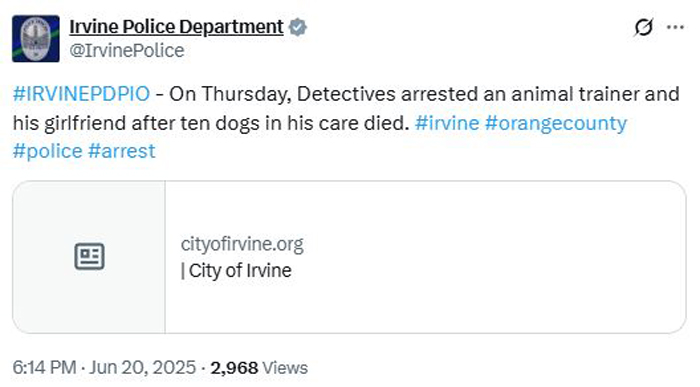This screenshot has width=700, height=387.
Task: Click the 6:14 PM timestamp
Action: (x=44, y=368)
